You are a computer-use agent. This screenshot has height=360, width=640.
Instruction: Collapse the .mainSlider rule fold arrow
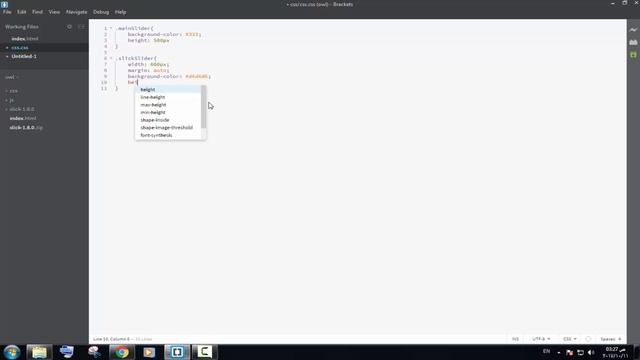(111, 28)
